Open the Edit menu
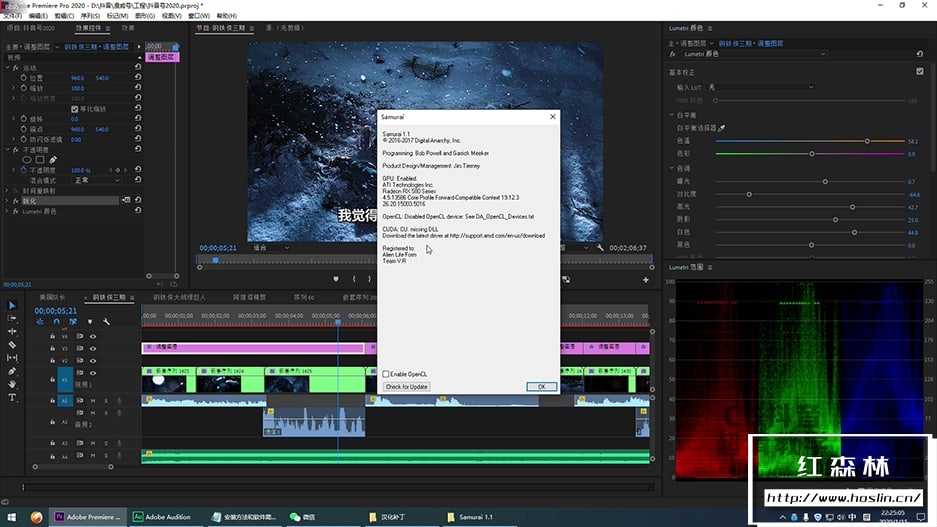The width and height of the screenshot is (937, 527). (x=38, y=16)
